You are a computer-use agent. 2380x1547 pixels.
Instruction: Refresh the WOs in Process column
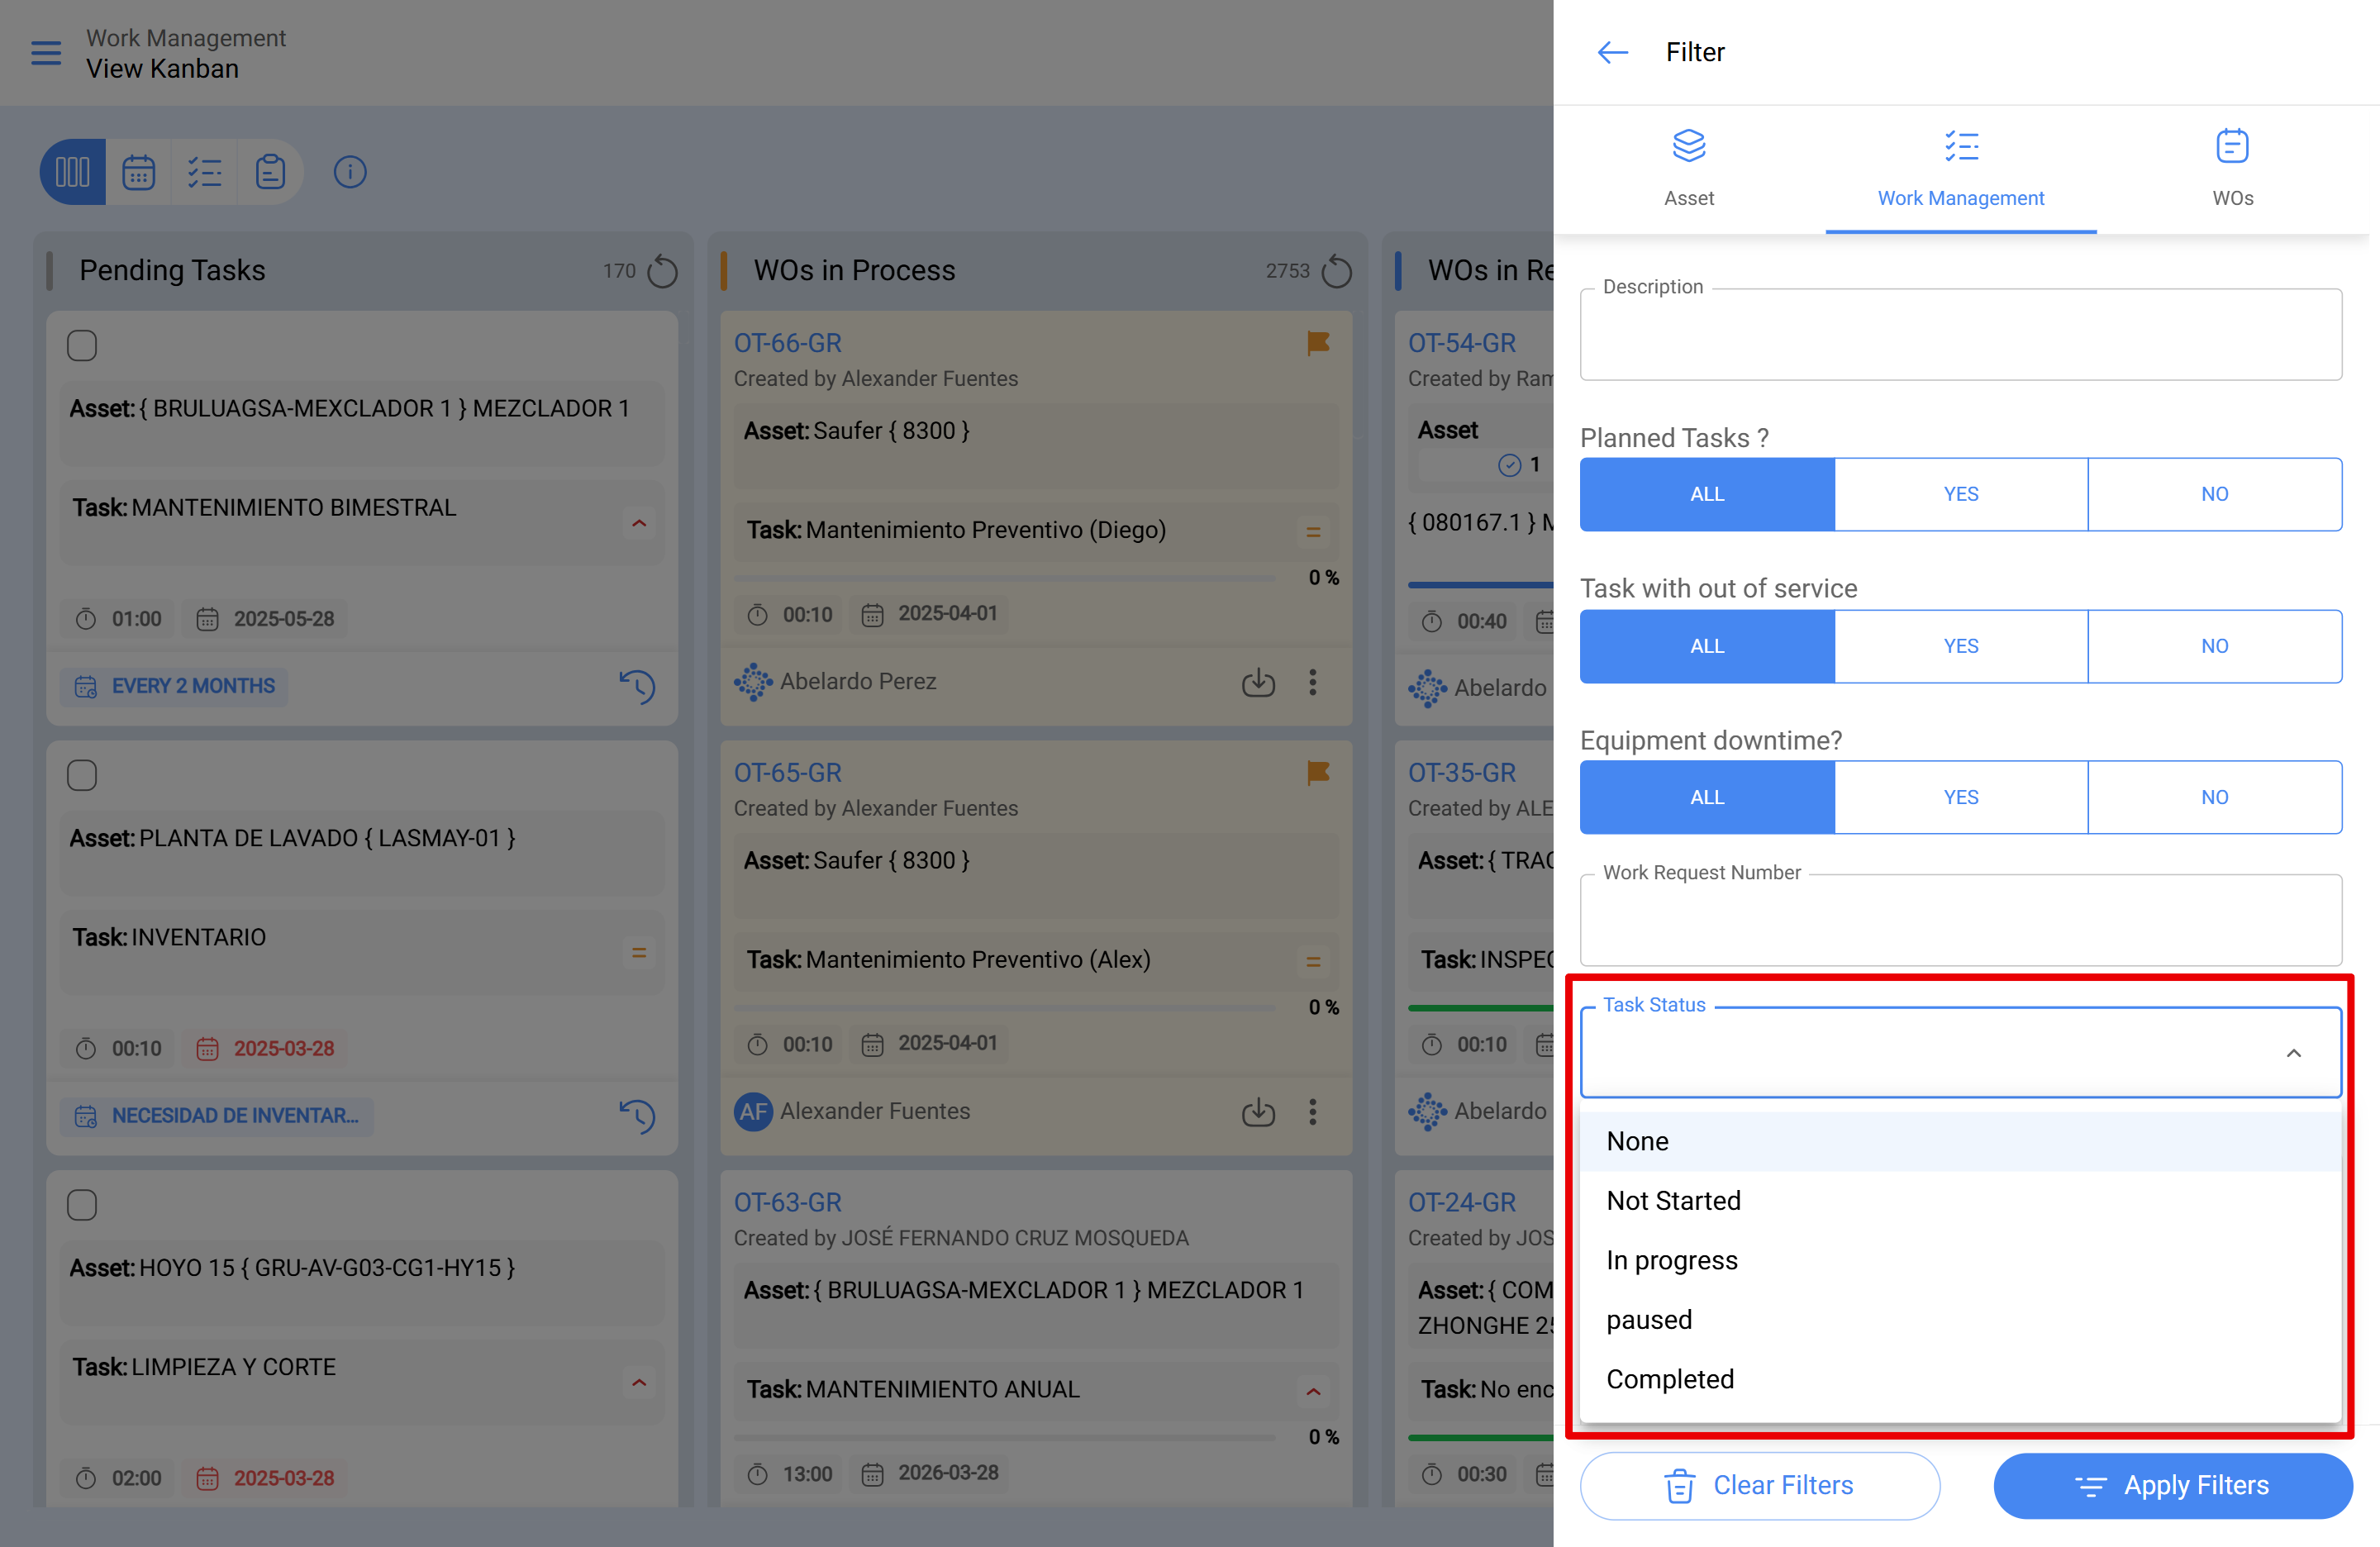pos(1336,271)
